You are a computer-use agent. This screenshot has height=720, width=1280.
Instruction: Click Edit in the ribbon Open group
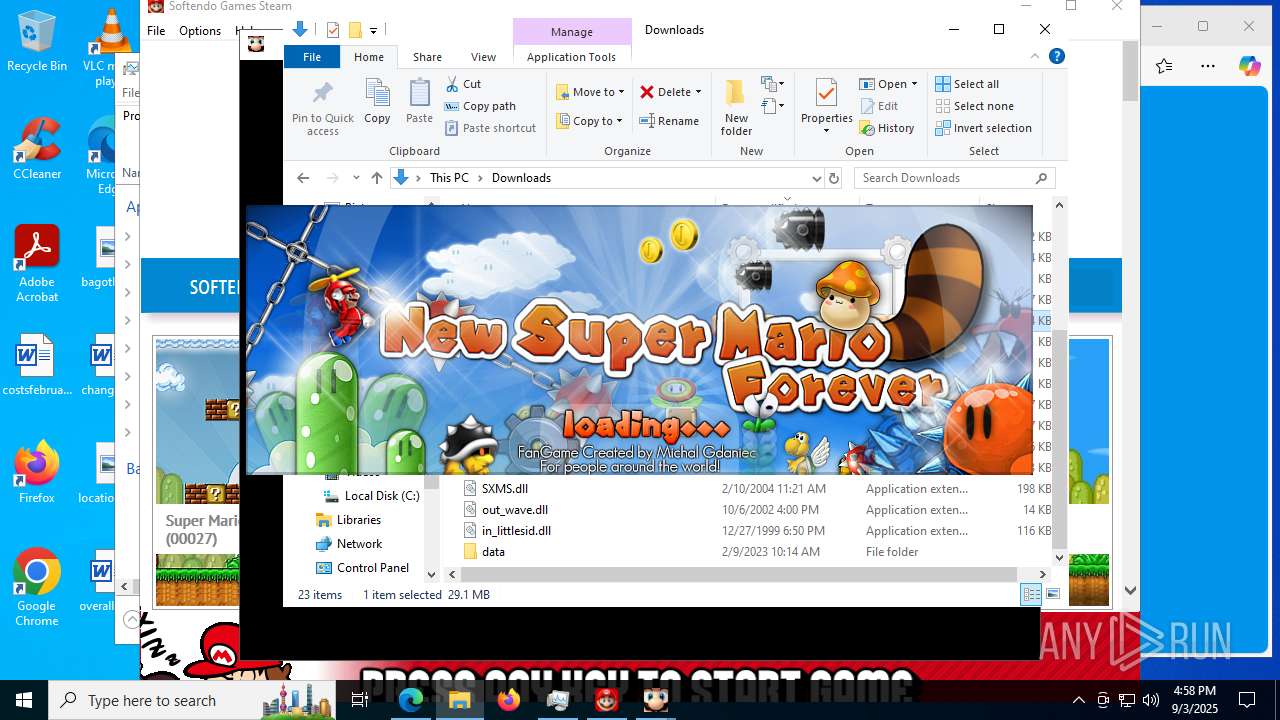click(879, 106)
